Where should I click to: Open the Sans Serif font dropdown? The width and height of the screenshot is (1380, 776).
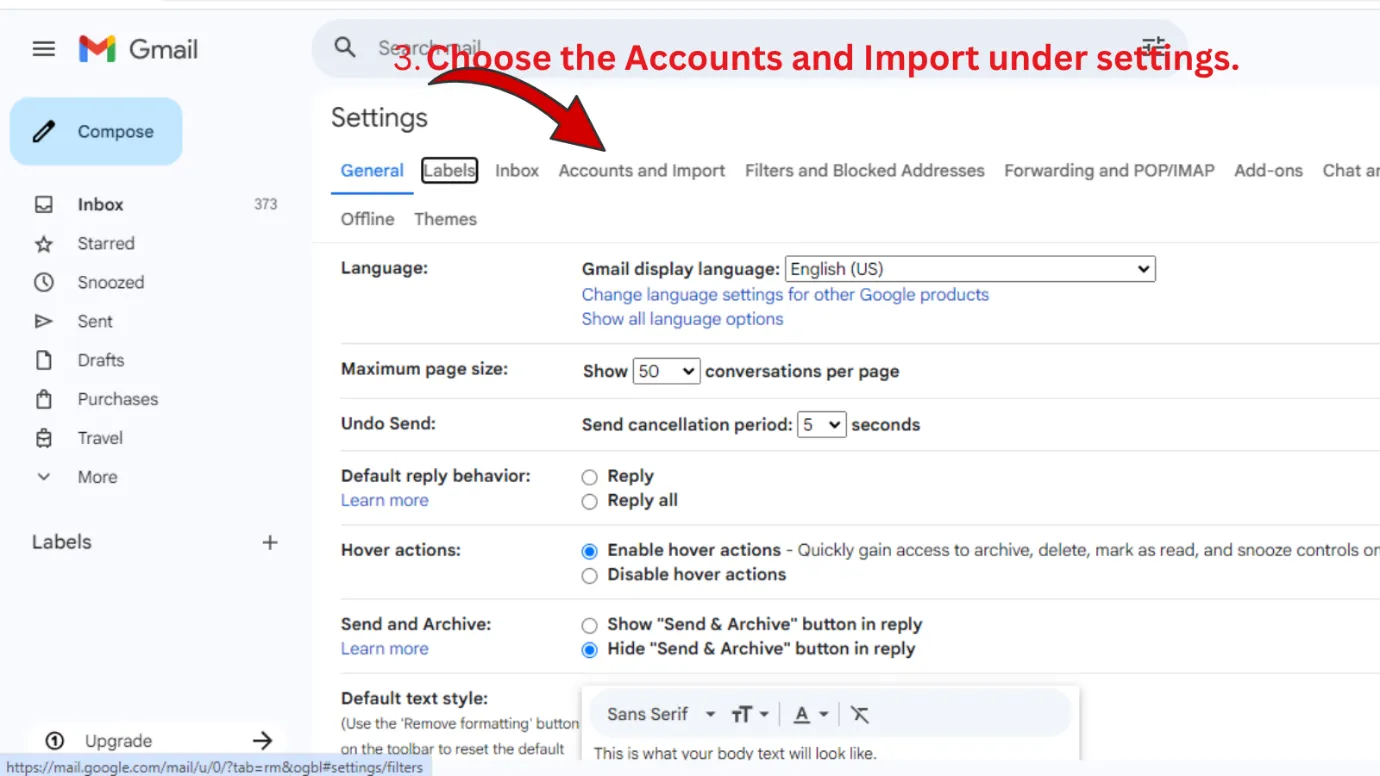coord(661,714)
